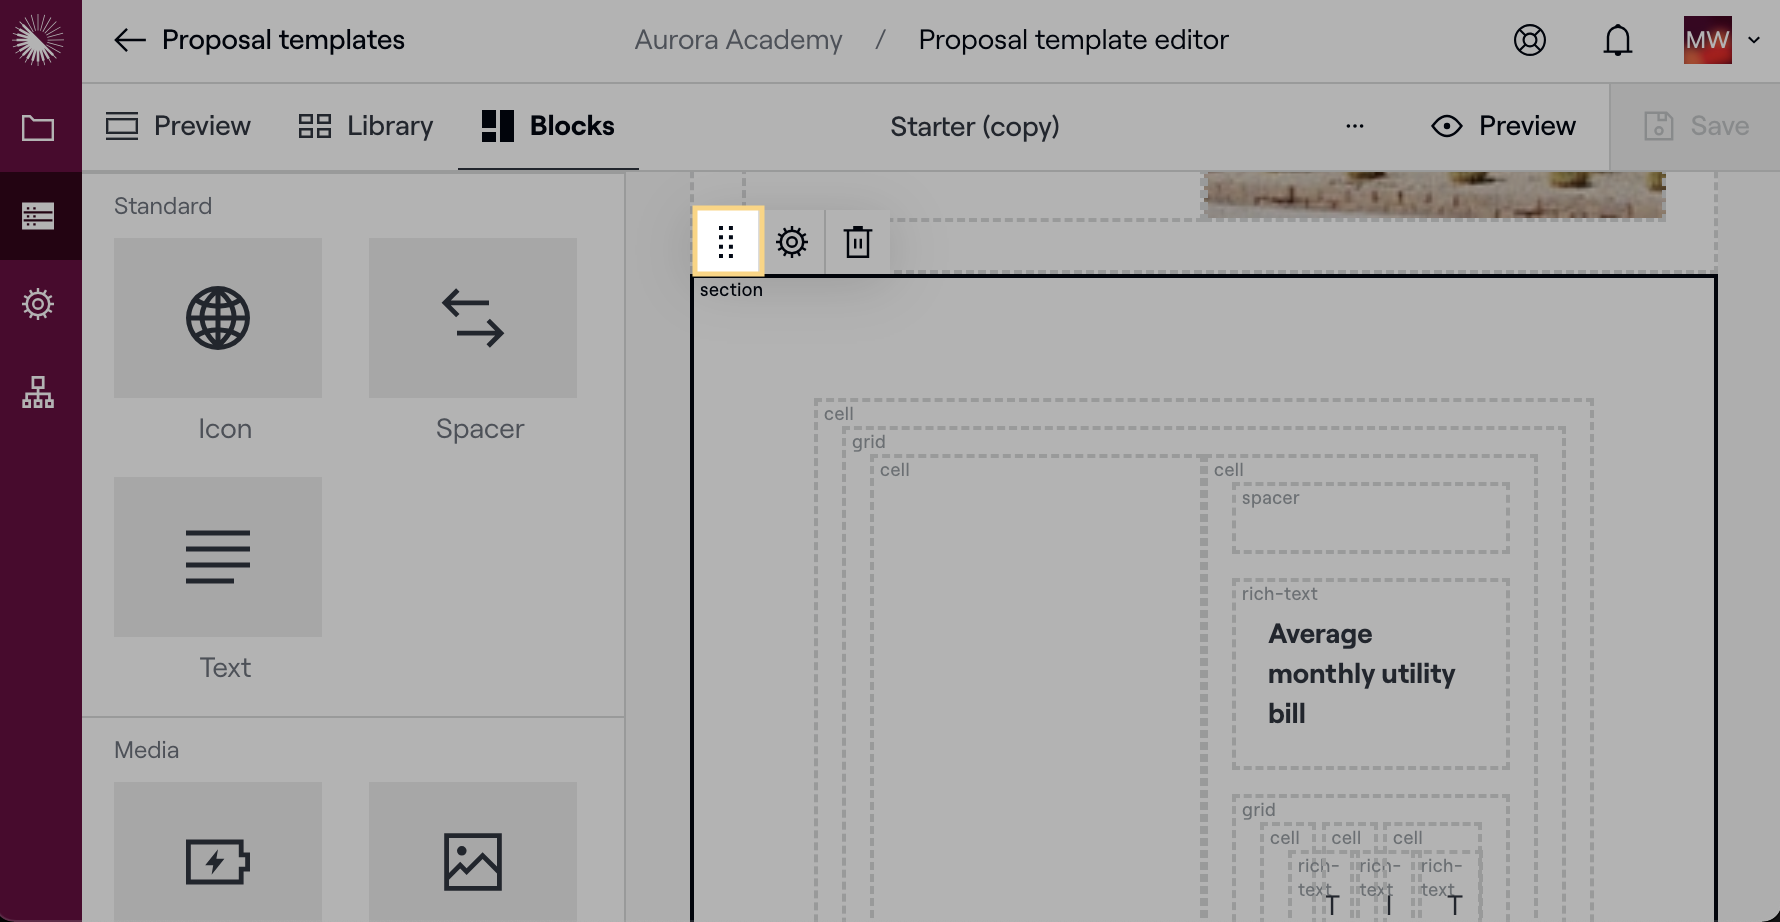The image size is (1780, 922).
Task: Click the Save button
Action: 1696,126
